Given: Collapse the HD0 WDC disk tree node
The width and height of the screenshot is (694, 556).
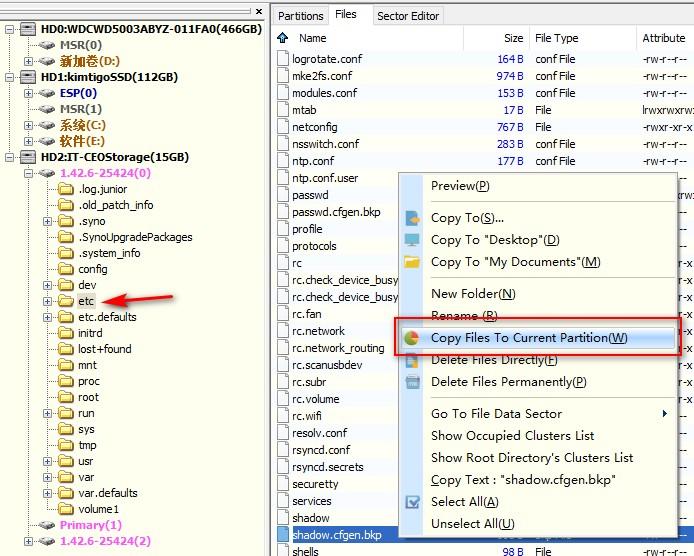Looking at the screenshot, I should tap(11, 29).
